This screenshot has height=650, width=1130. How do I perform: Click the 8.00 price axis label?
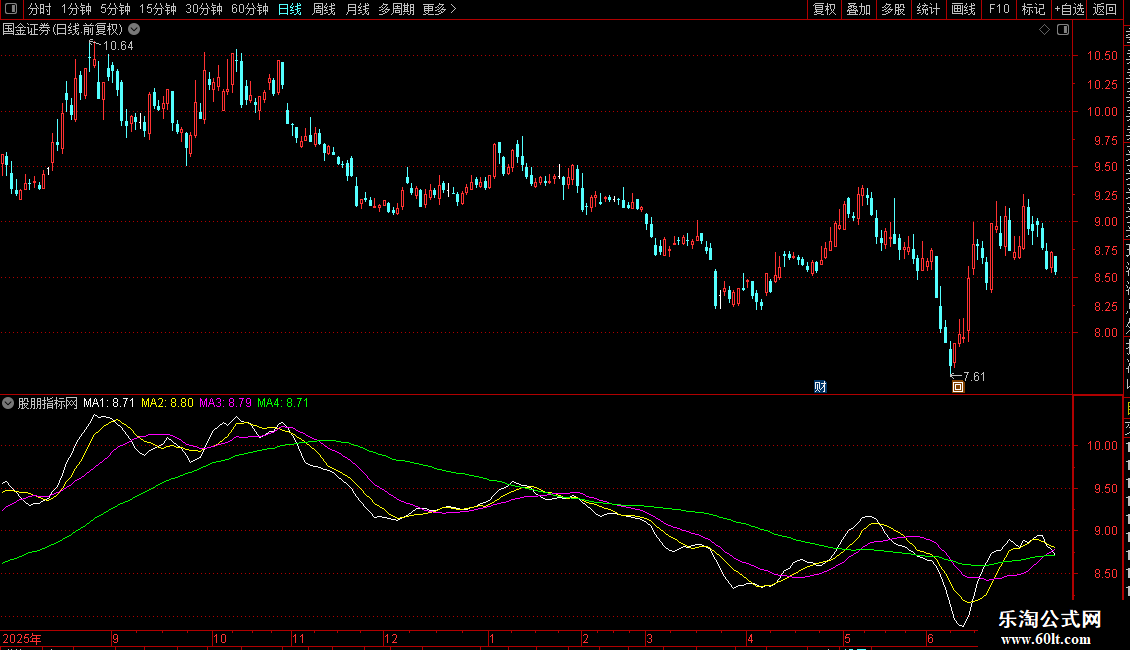1105,333
